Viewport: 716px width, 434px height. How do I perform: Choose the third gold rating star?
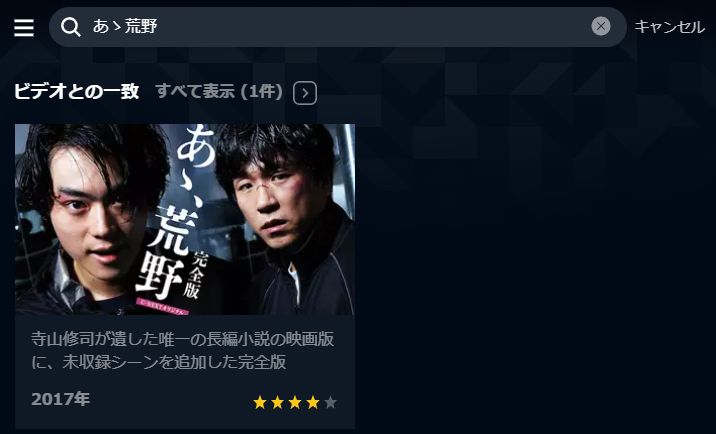pos(295,402)
